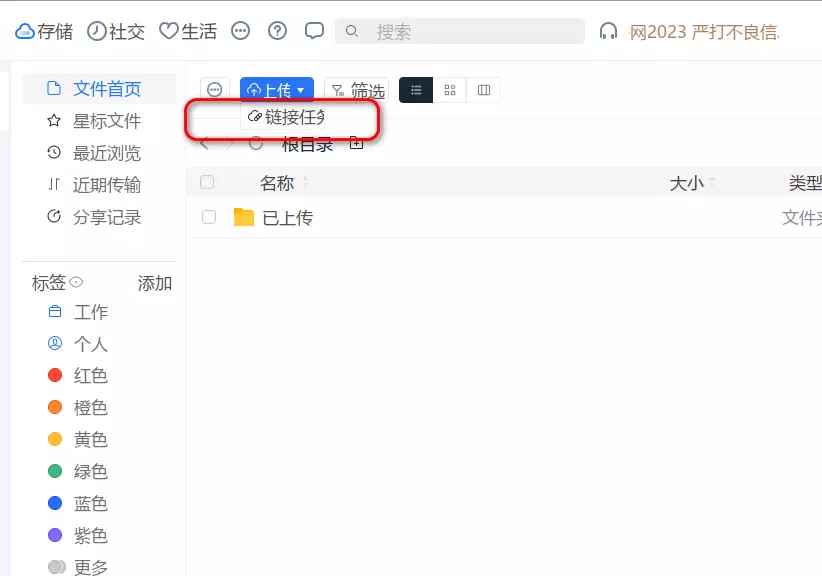This screenshot has height=576, width=822.
Task: Select the 个人 tag
Action: pyautogui.click(x=91, y=344)
